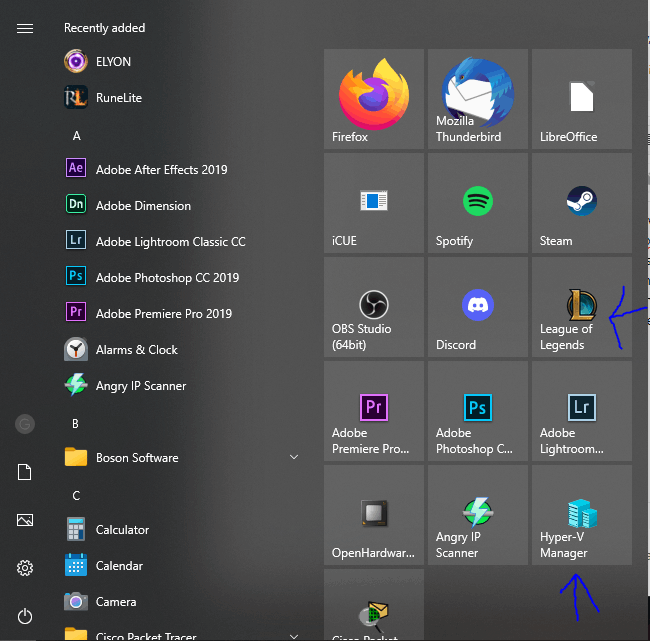Open ELYON from recently added list
The height and width of the screenshot is (641, 650).
tap(182, 61)
